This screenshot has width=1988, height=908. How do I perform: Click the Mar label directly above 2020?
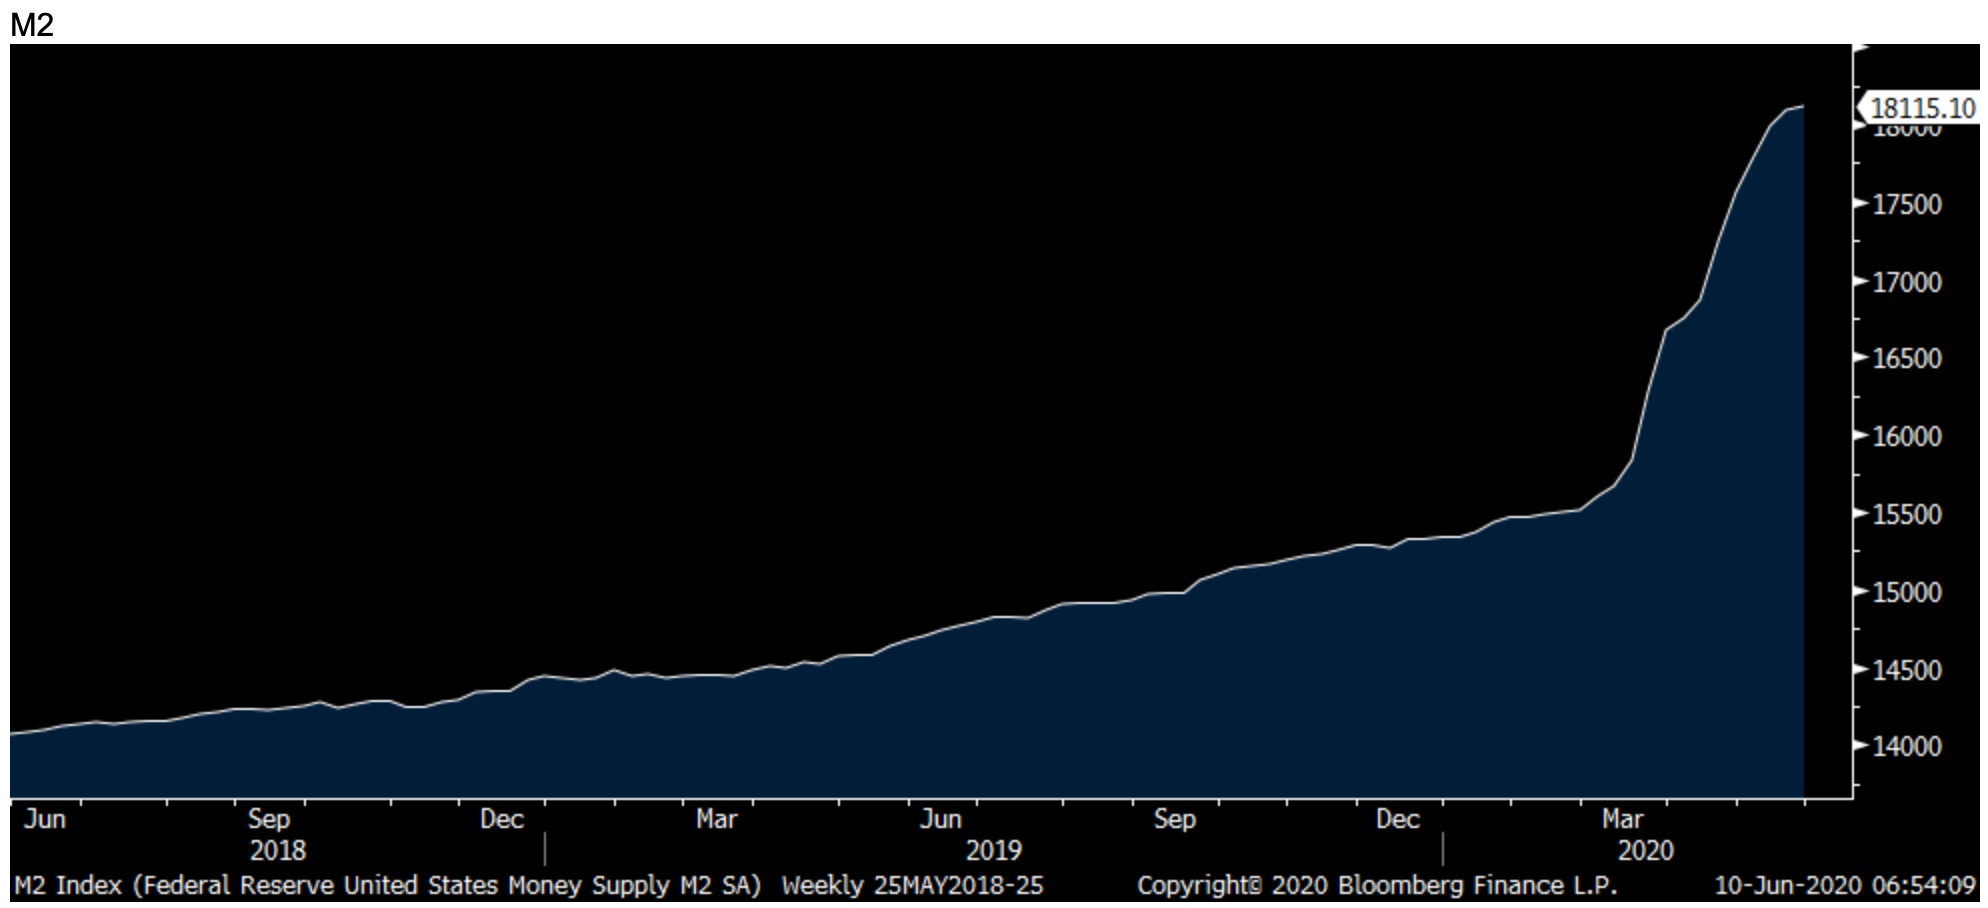[1622, 820]
